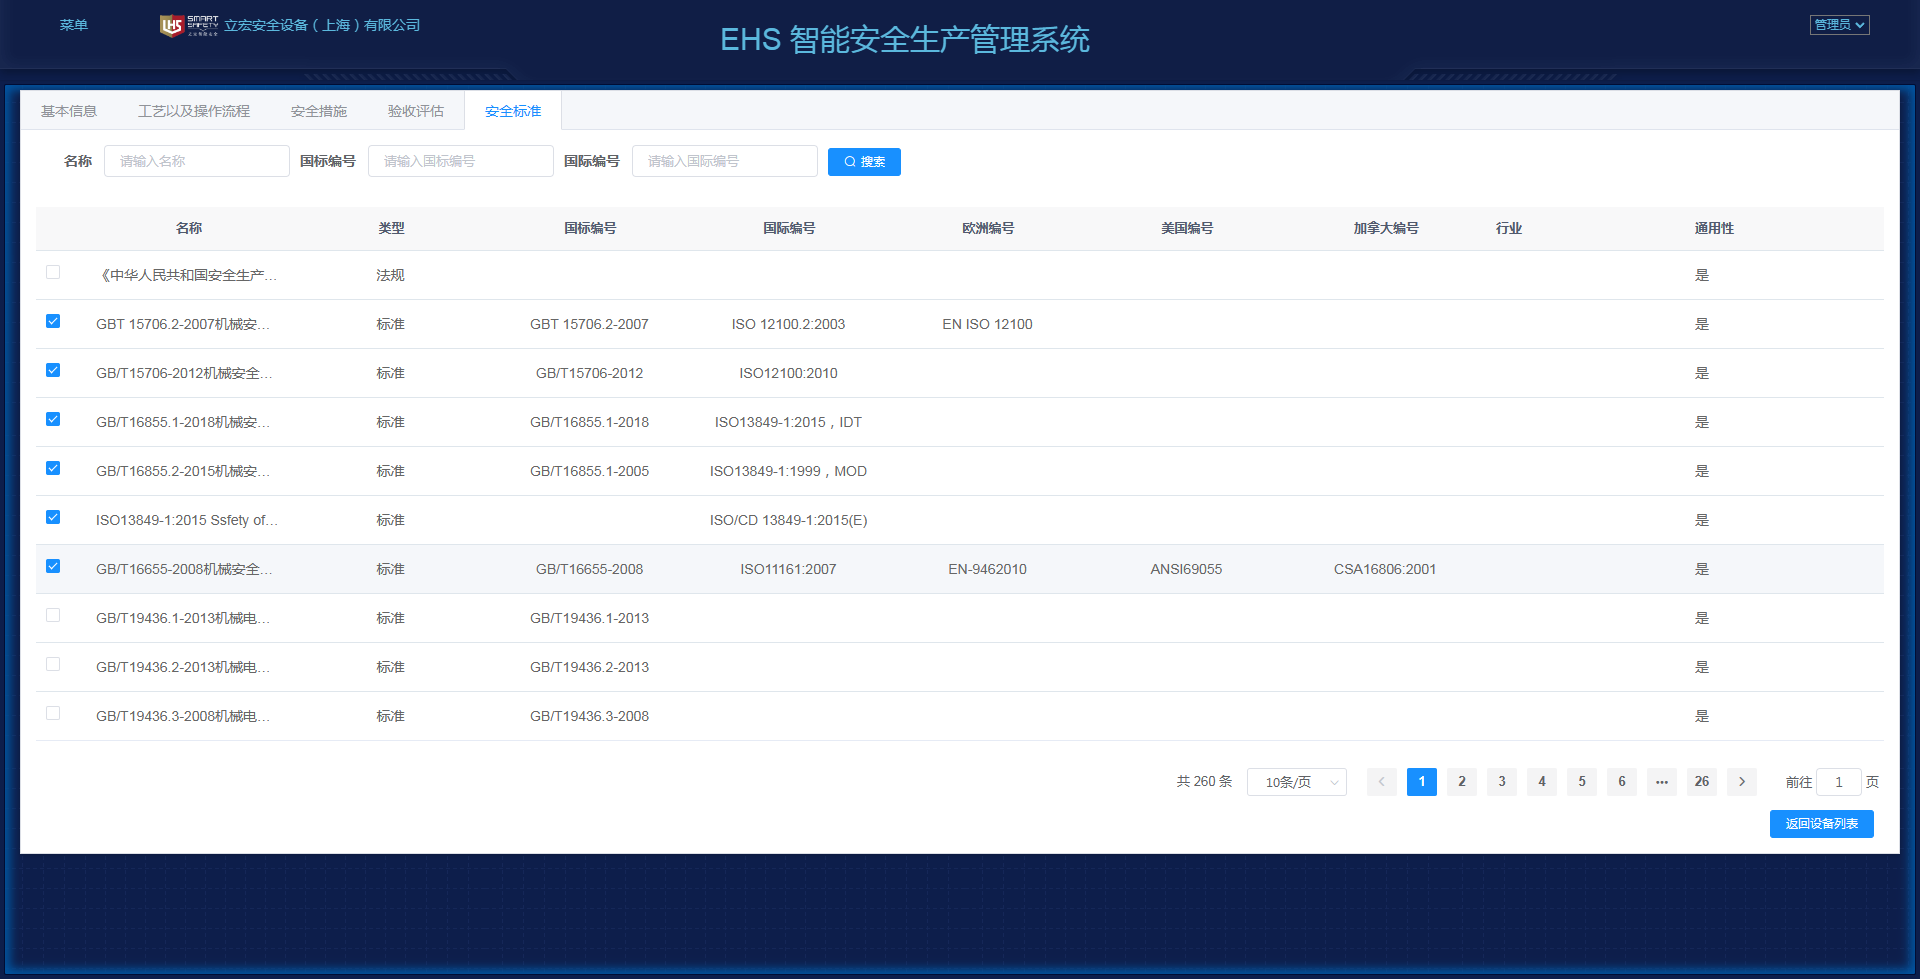Click the 返回设备列表 button

tap(1821, 824)
